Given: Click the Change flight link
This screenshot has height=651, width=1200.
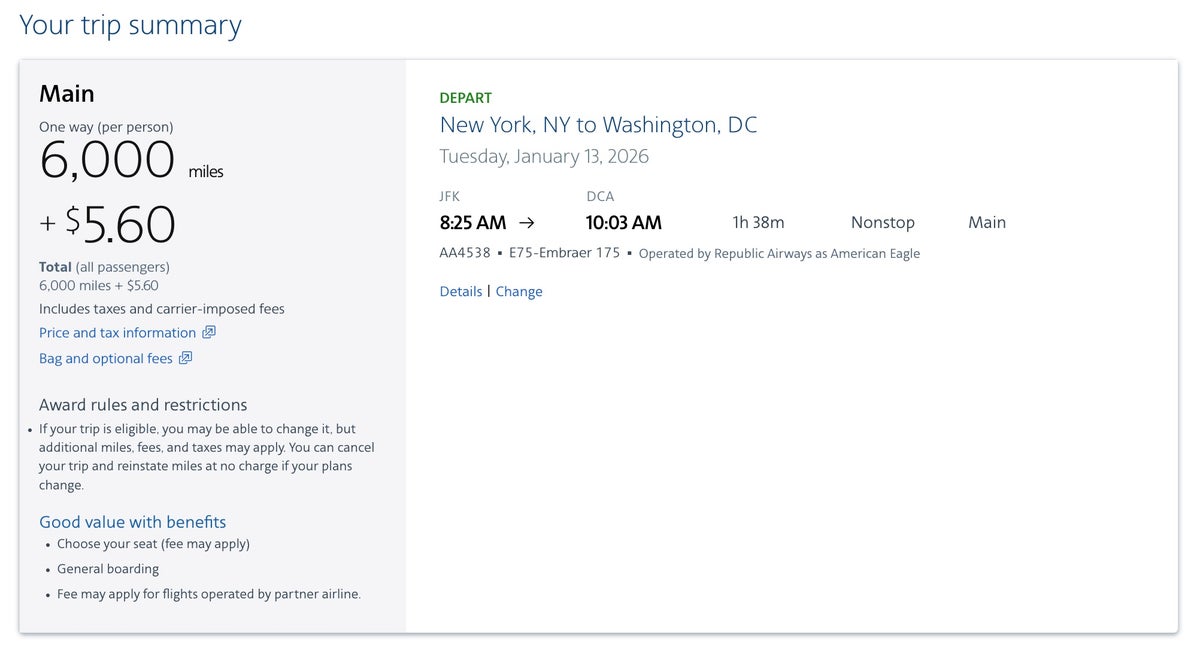Looking at the screenshot, I should pos(519,292).
